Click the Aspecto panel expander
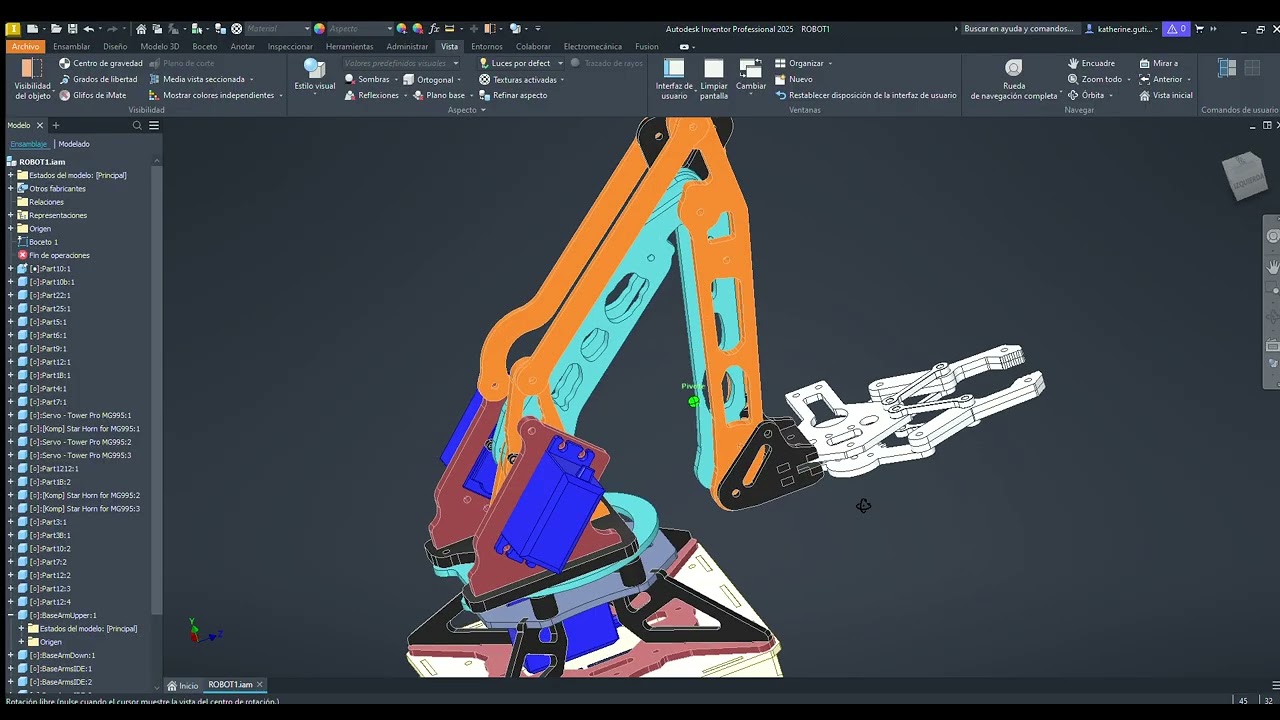The width and height of the screenshot is (1280, 720). (x=483, y=110)
